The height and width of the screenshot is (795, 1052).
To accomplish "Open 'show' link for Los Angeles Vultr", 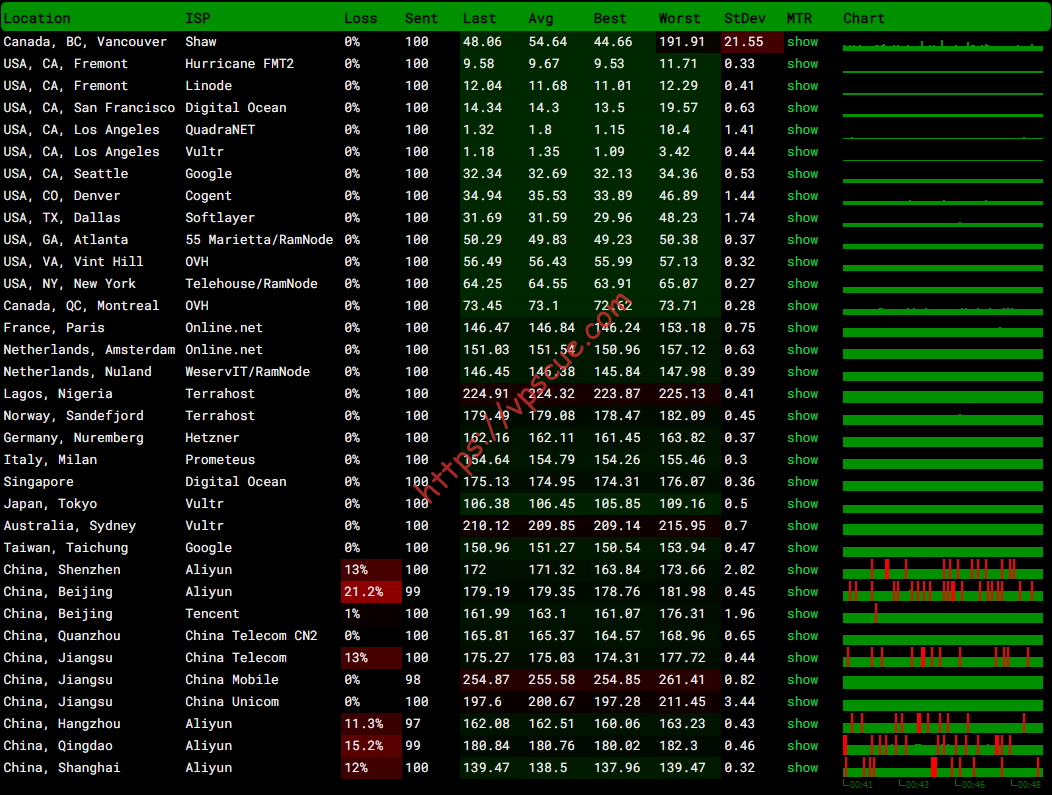I will coord(802,152).
